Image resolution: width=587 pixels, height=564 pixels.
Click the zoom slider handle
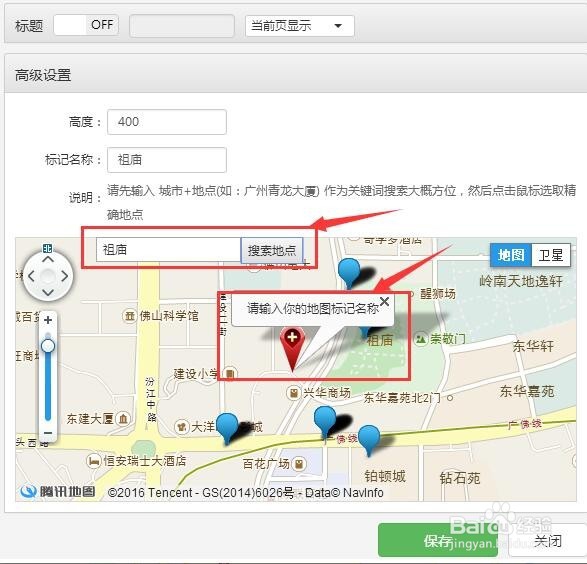(48, 345)
